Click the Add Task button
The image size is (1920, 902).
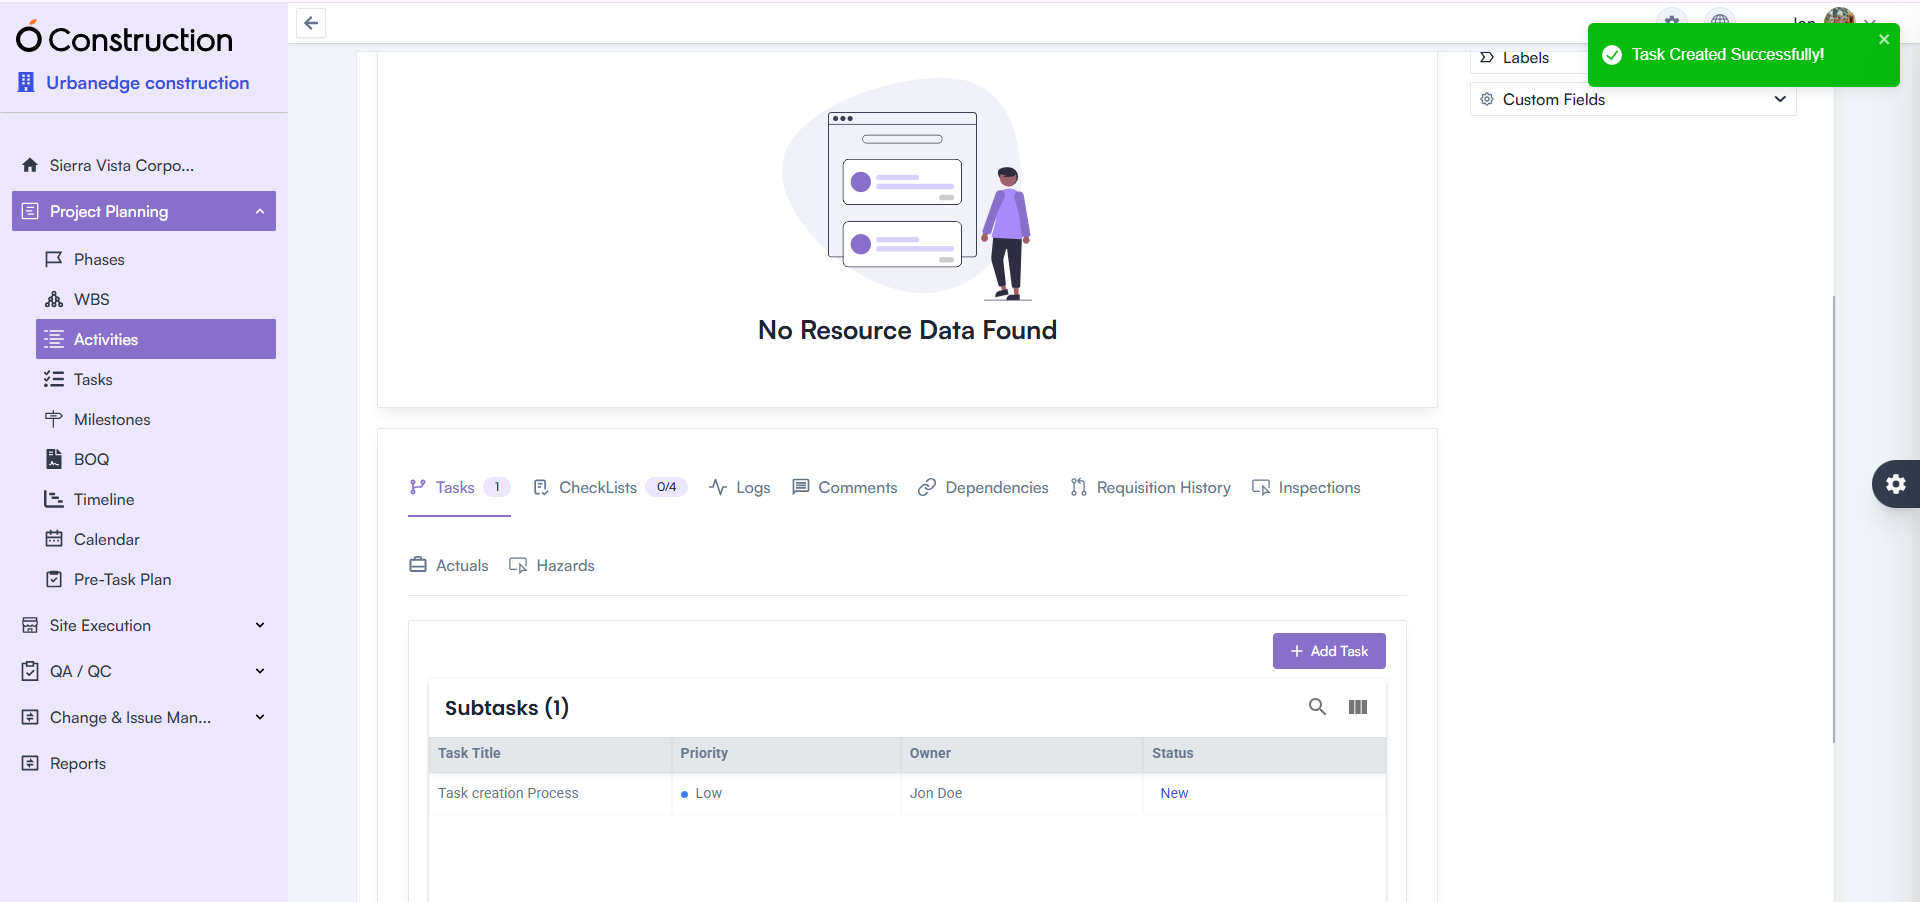[x=1329, y=651]
